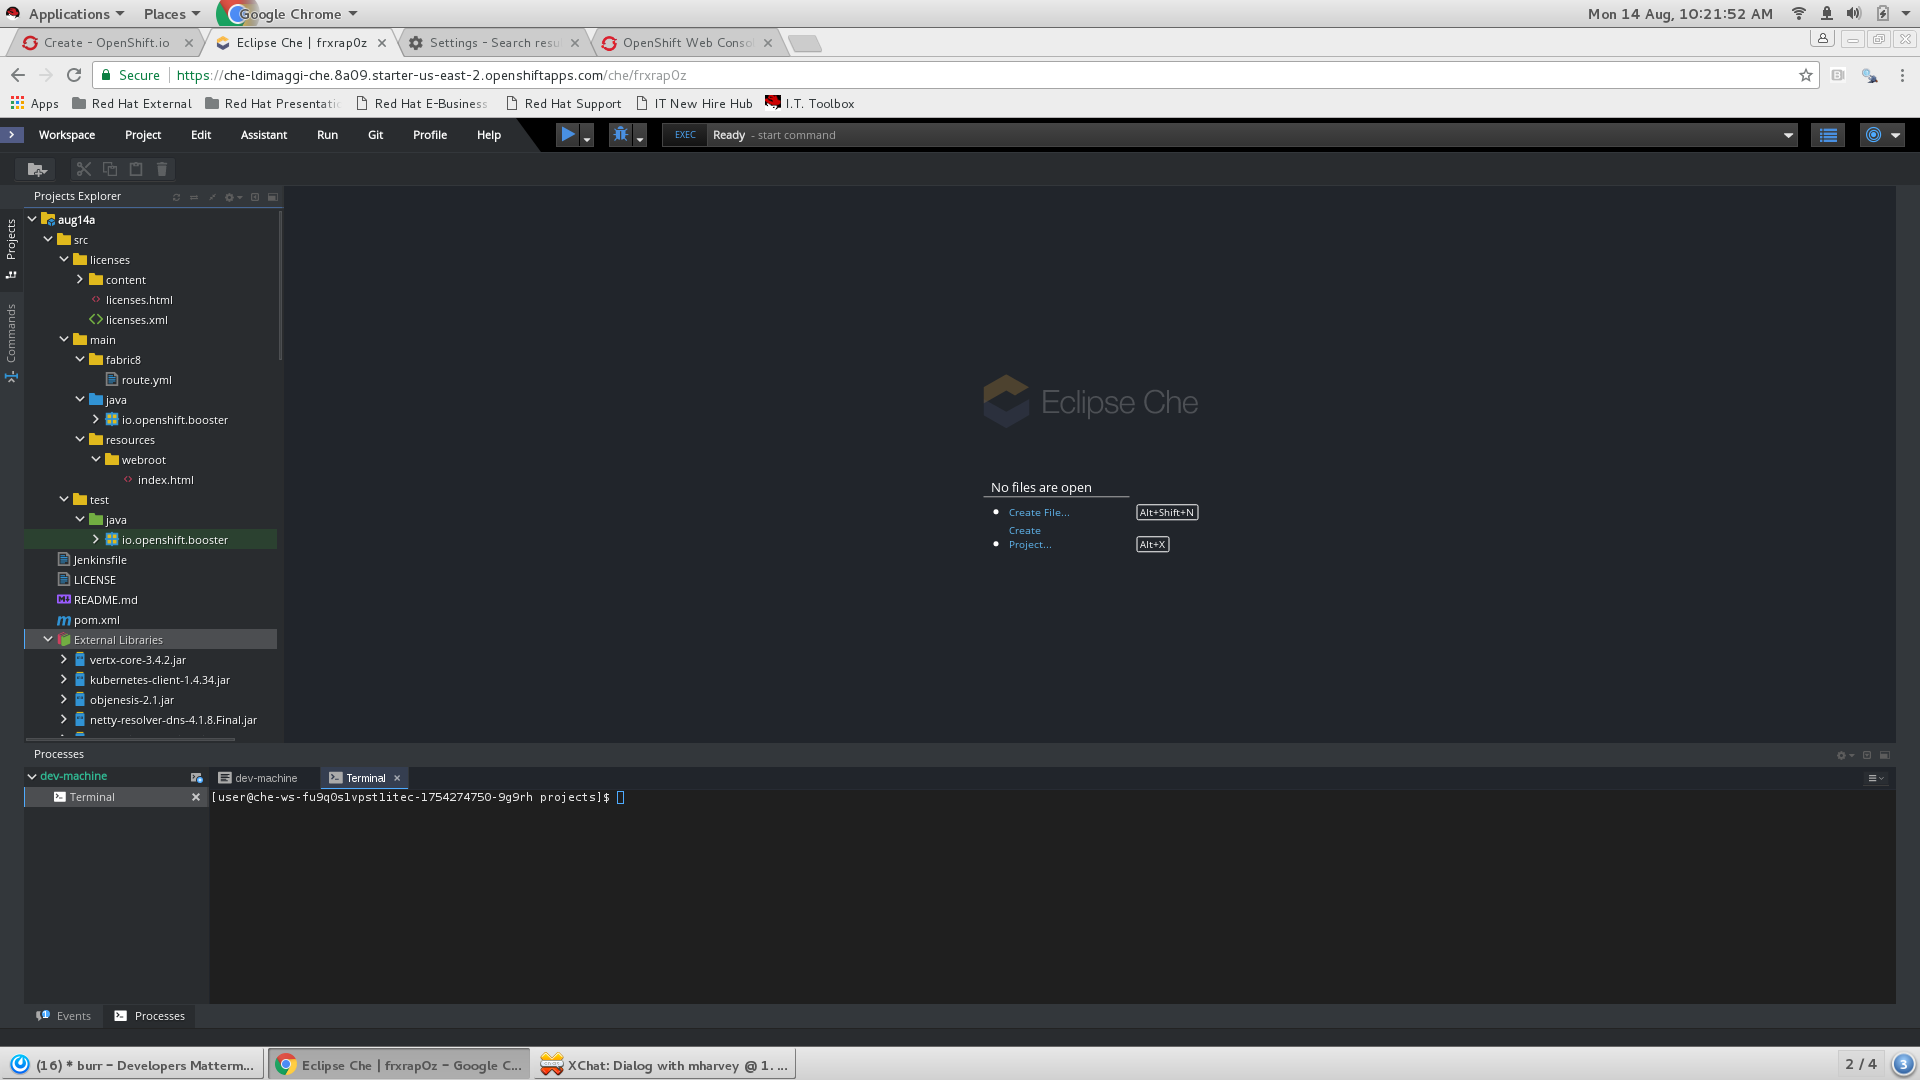Open the Assistant menu
The width and height of the screenshot is (1920, 1080).
(263, 134)
